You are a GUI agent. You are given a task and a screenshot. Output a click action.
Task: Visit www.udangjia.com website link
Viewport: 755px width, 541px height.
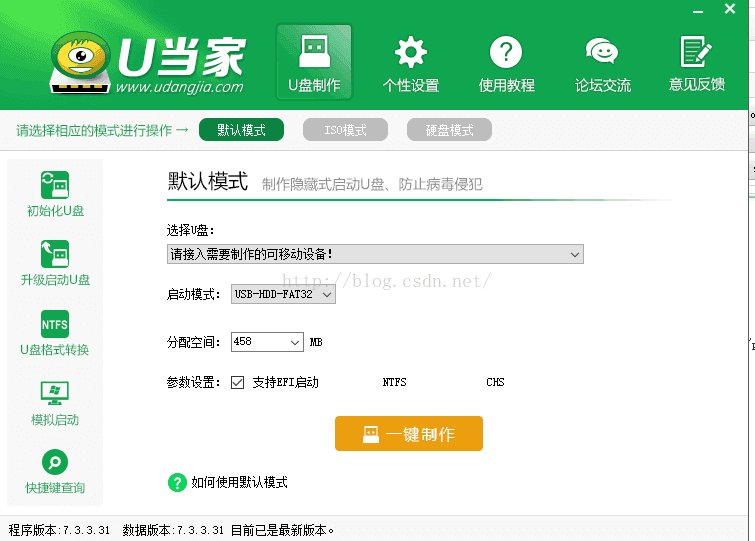coord(180,87)
